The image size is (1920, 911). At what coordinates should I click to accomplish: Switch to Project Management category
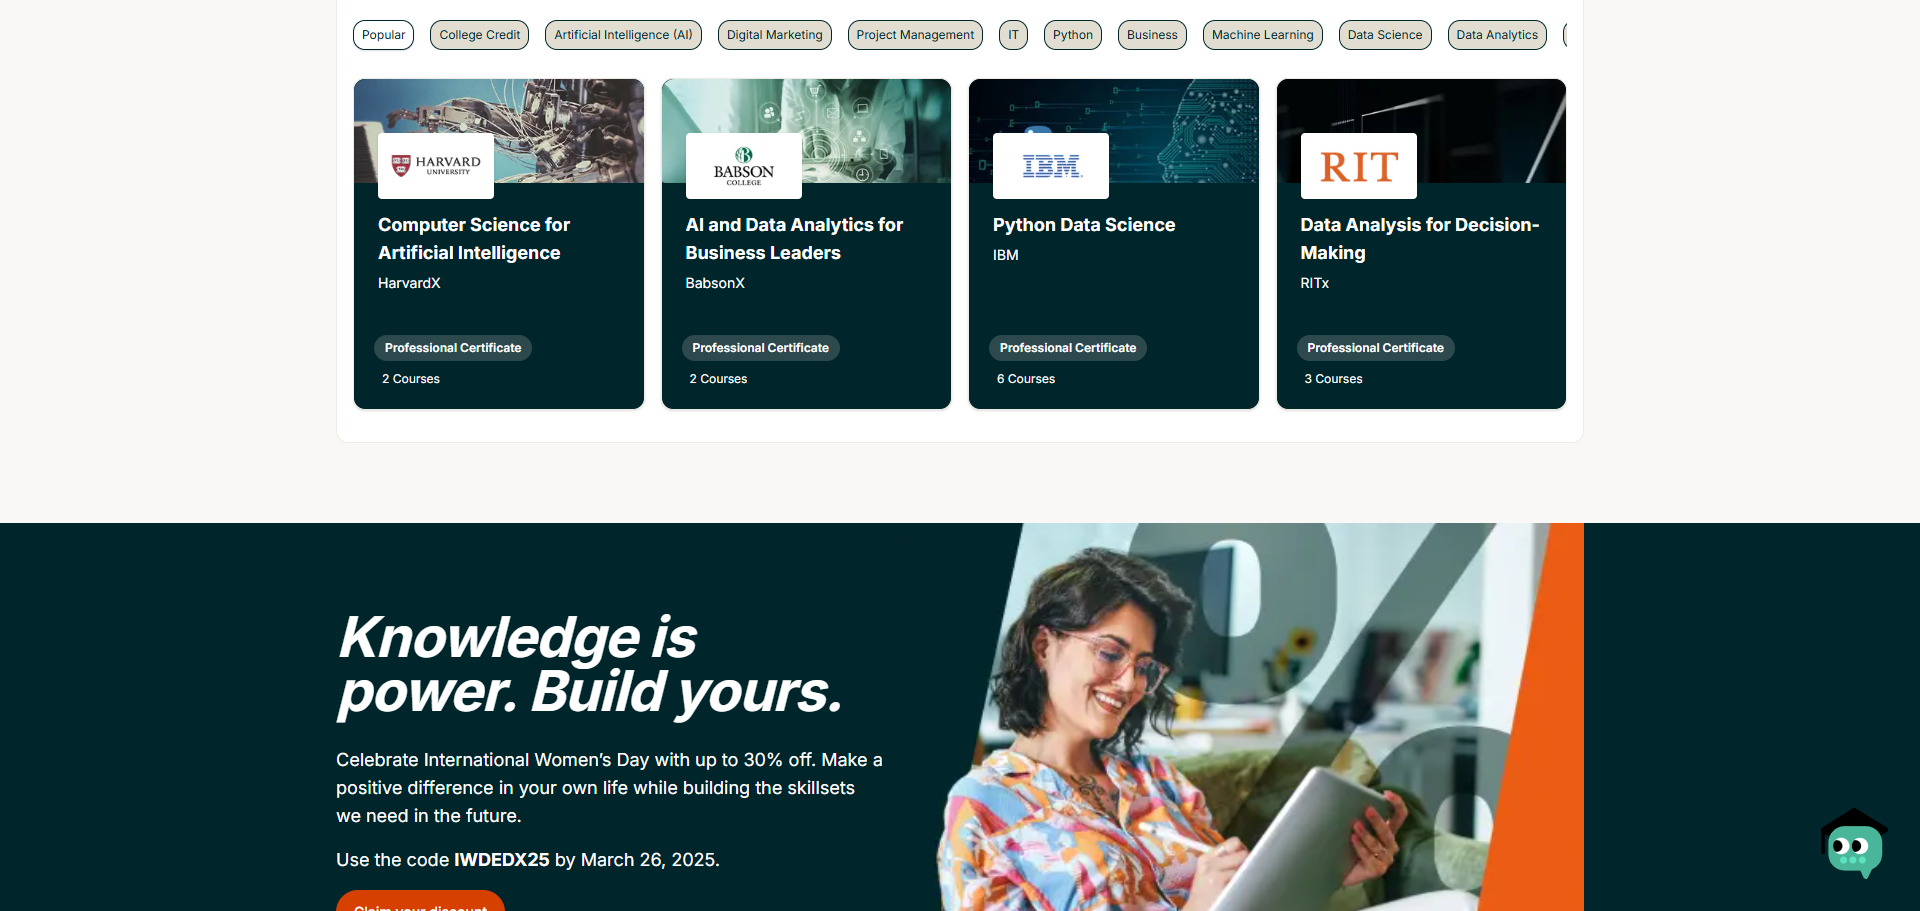915,35
